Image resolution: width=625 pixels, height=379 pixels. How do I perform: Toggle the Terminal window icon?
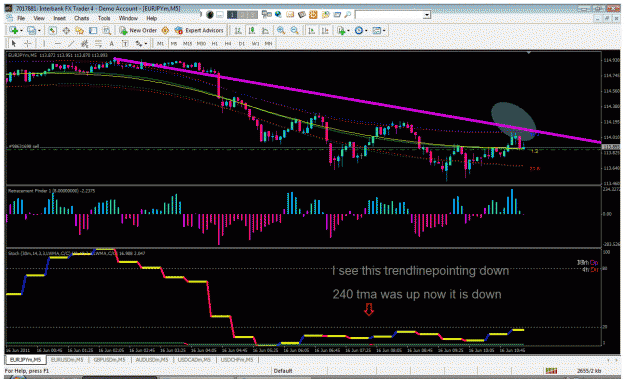tap(93, 31)
